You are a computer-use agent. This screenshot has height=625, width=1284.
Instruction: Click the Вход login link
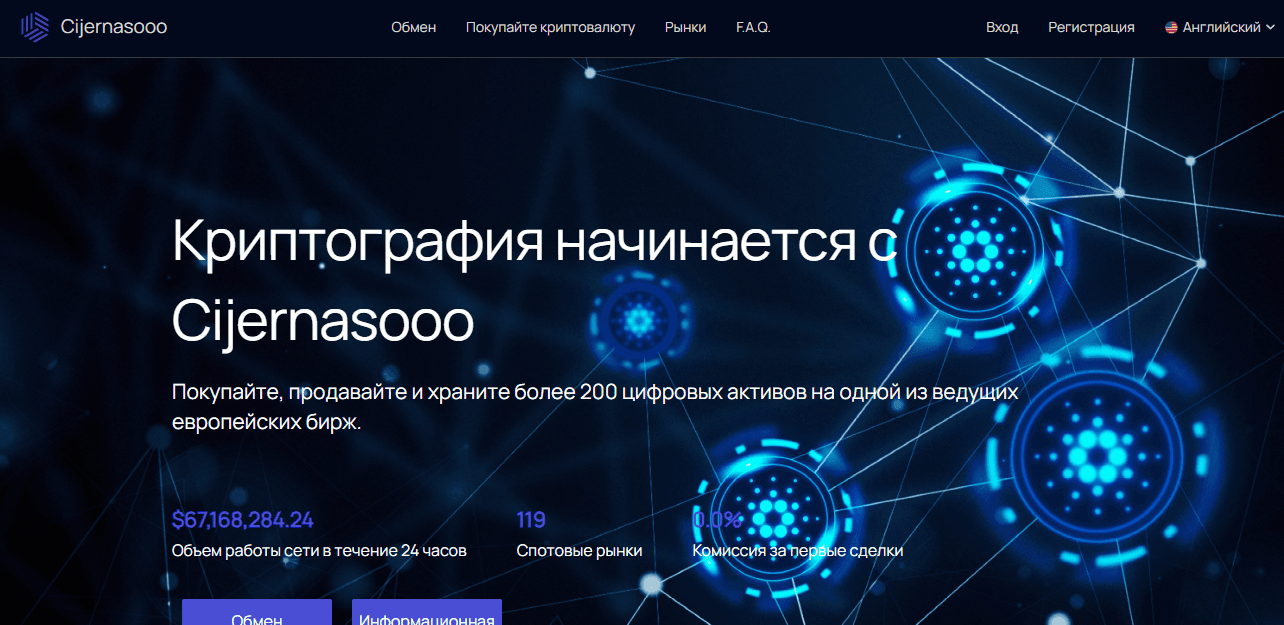pyautogui.click(x=1003, y=28)
